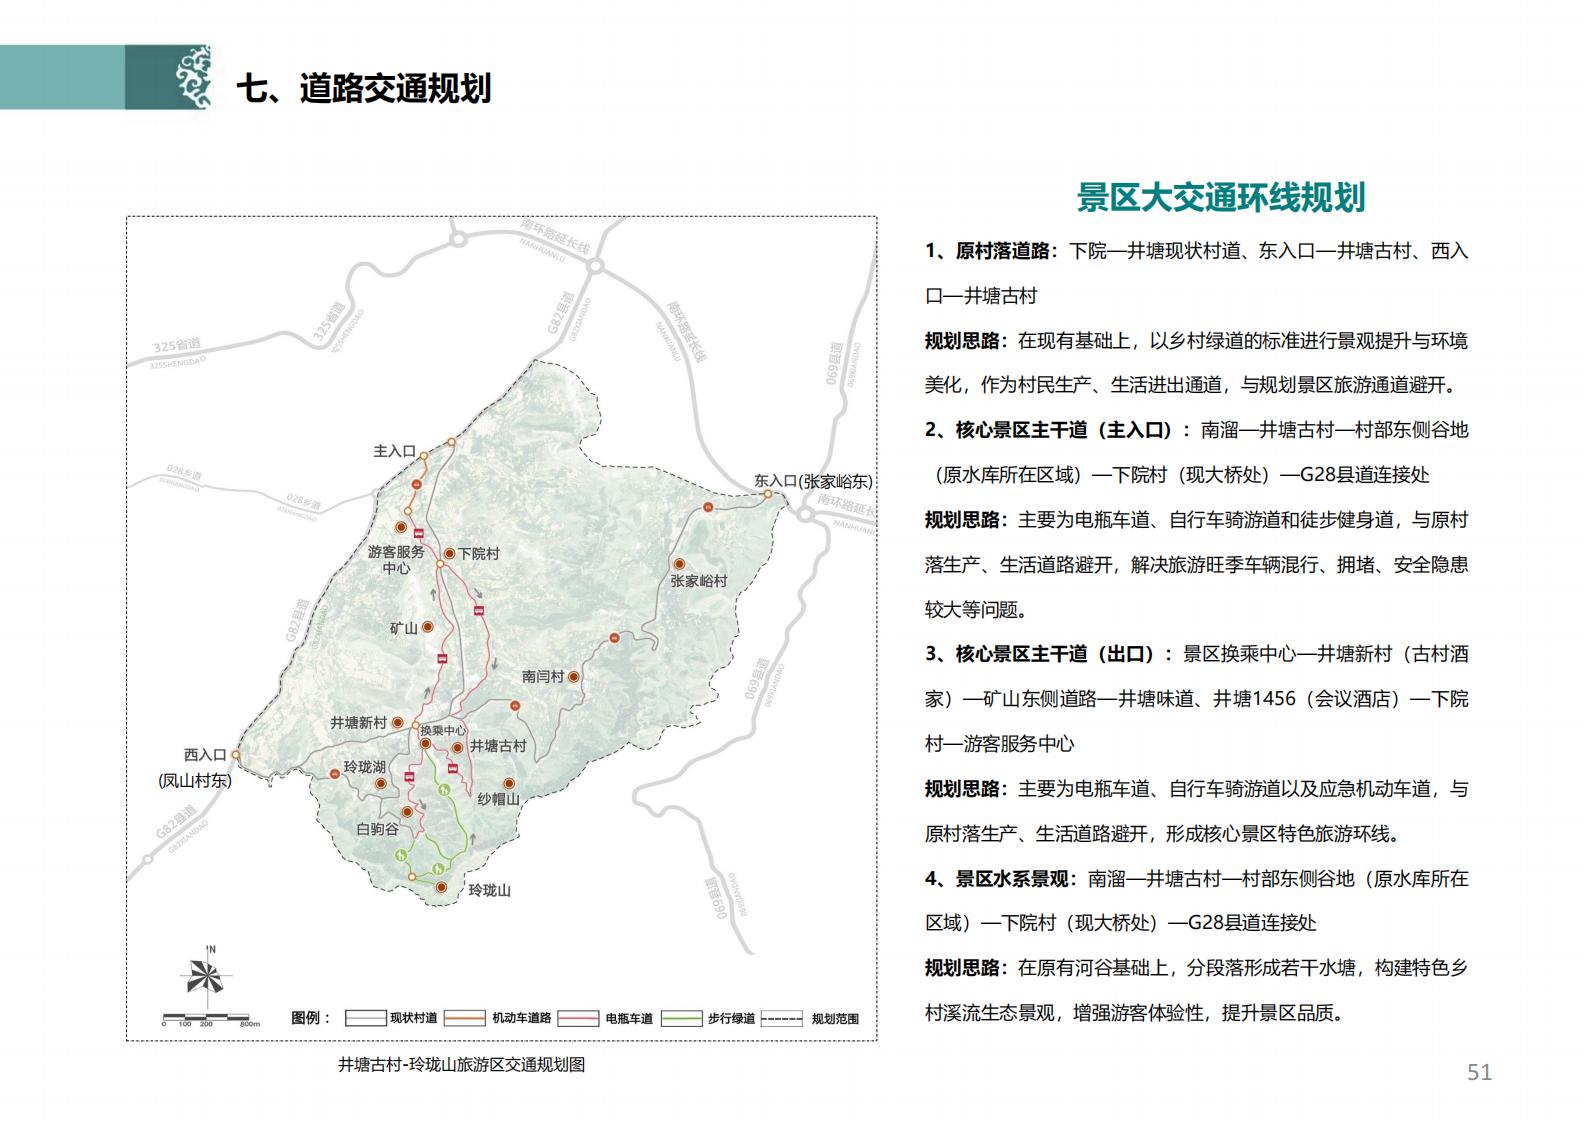Click the ornamental logo beside page title
Screen dimensions: 1588x1123
192,77
